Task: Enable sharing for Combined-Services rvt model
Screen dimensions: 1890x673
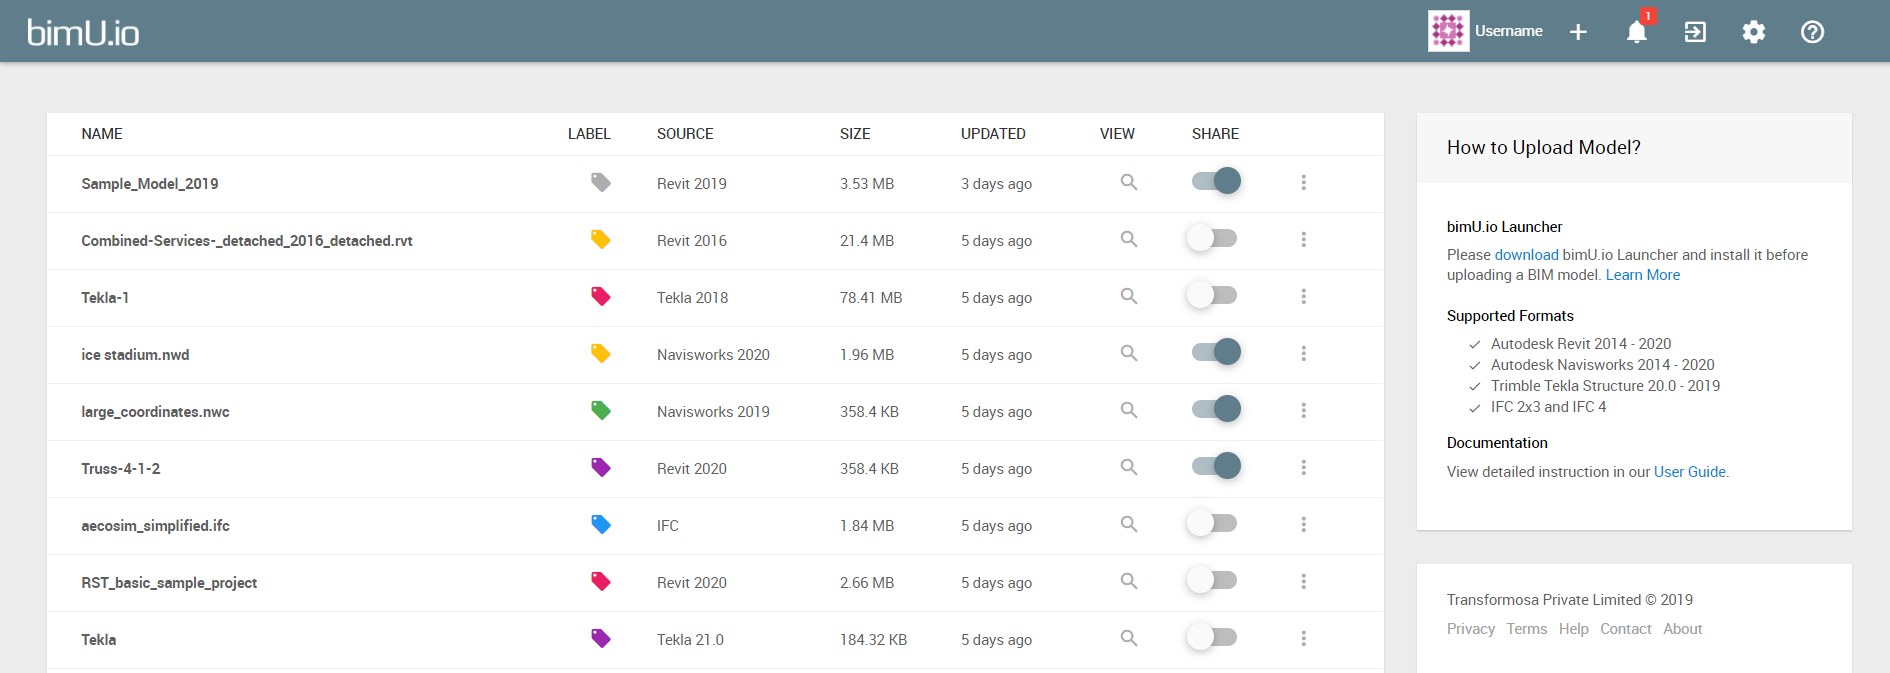Action: 1213,238
